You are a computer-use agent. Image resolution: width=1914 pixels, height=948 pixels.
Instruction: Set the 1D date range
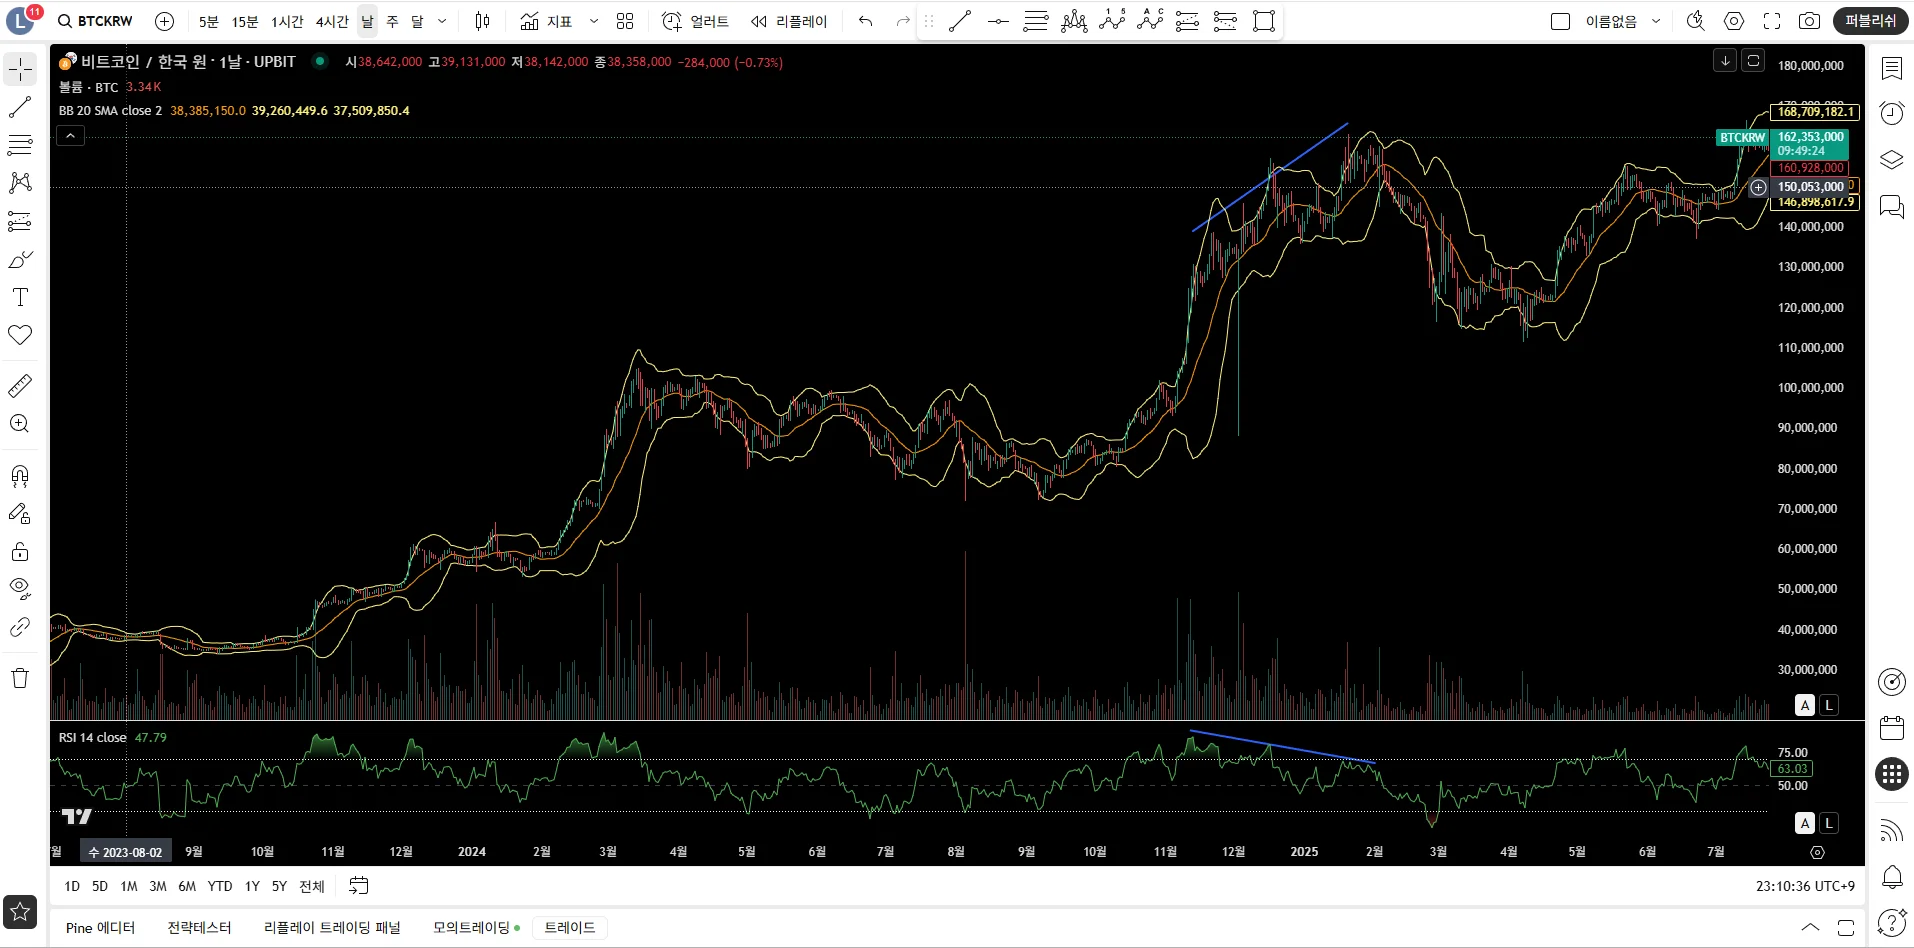(x=72, y=886)
